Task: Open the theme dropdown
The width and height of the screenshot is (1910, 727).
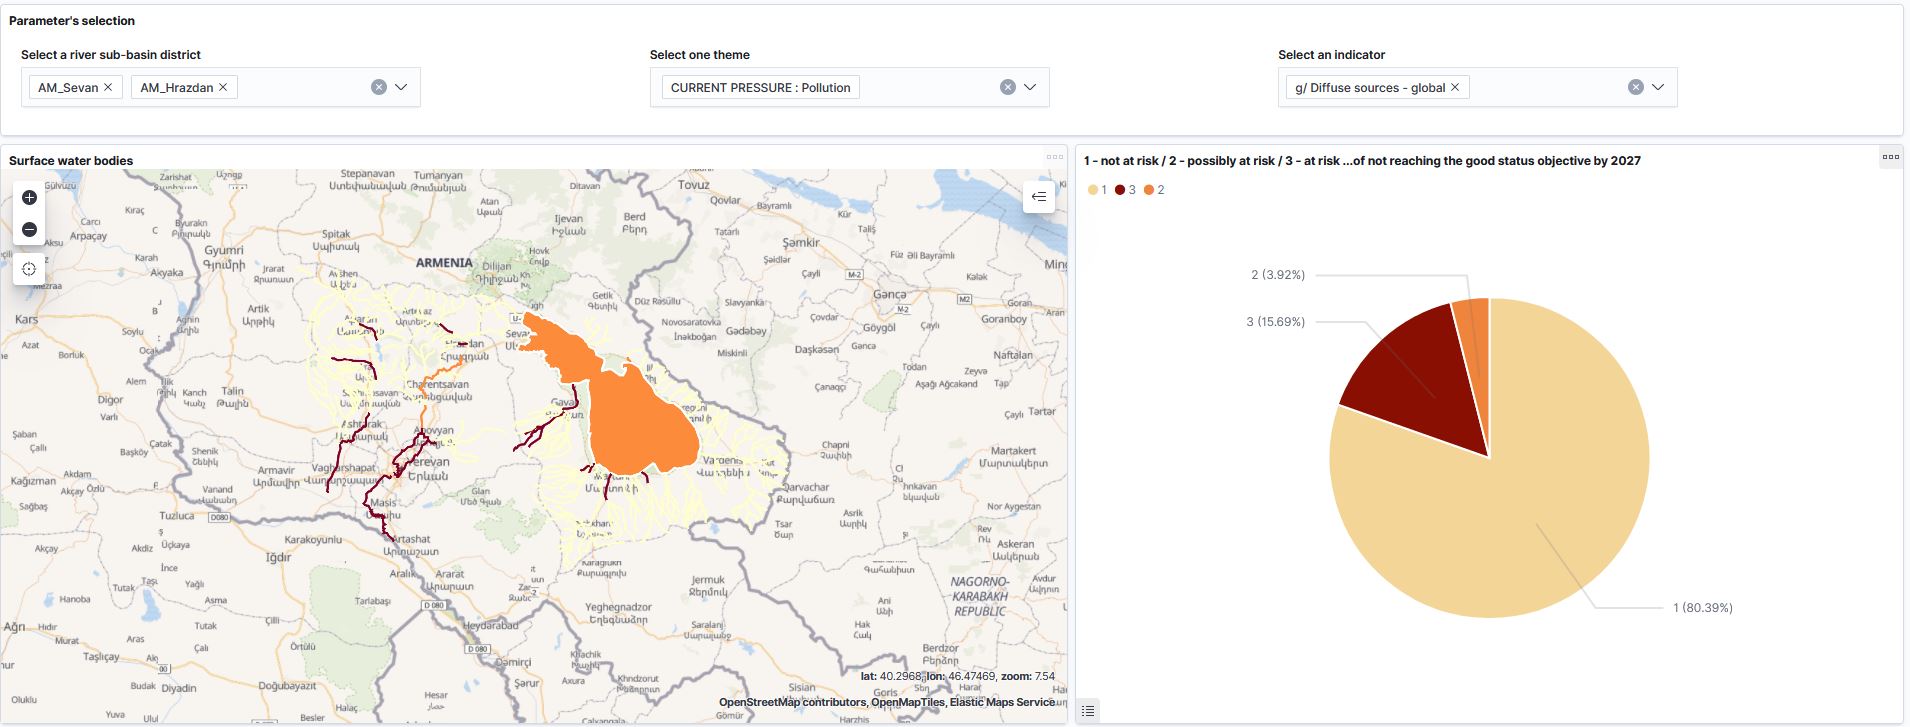Action: tap(1030, 87)
